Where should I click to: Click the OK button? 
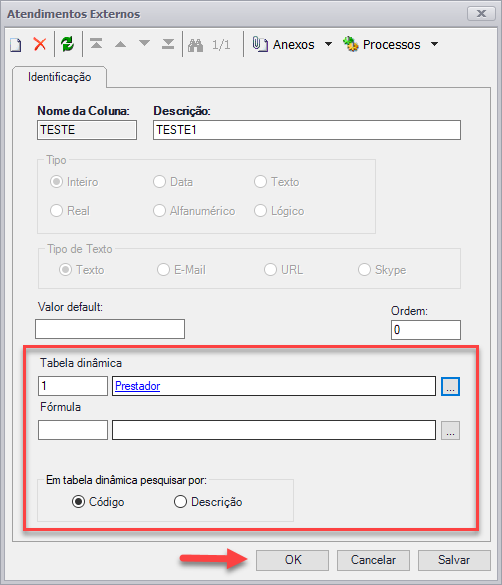point(292,560)
